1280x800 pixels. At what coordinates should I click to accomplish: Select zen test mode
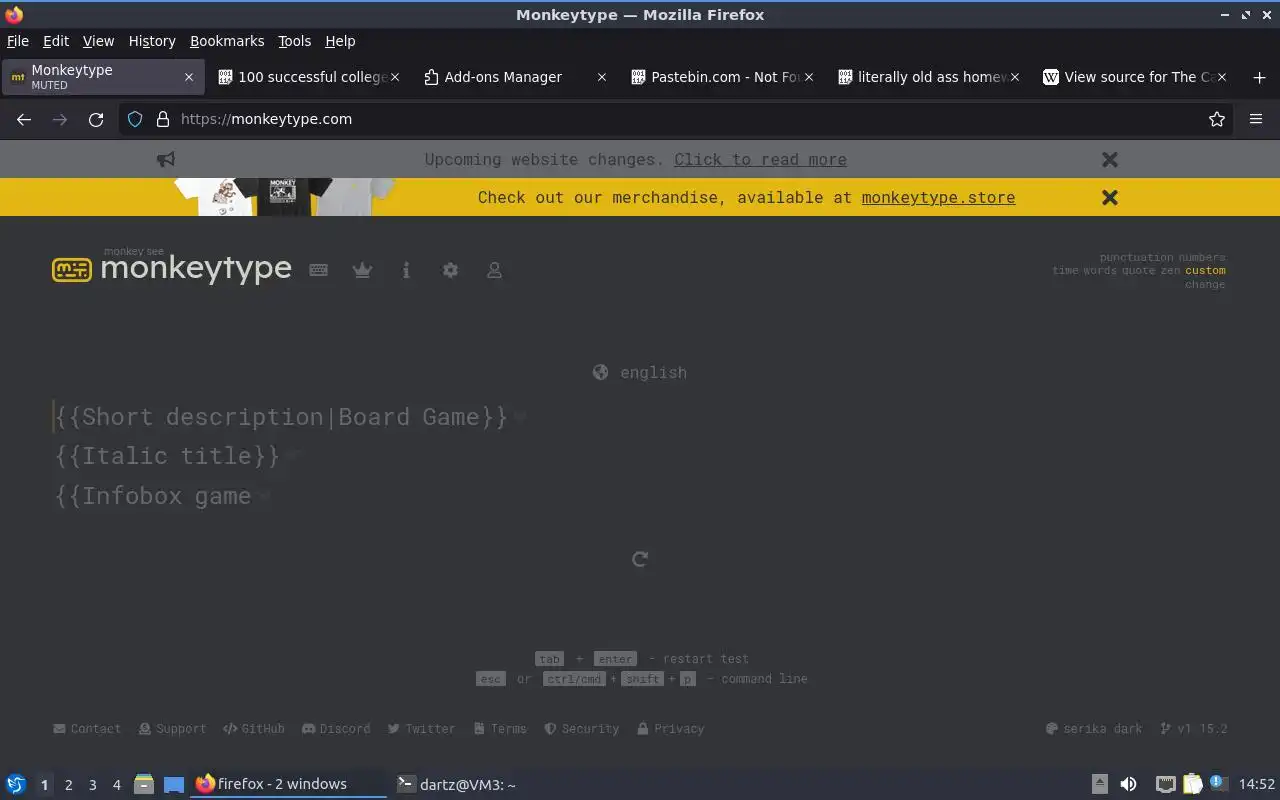(1170, 270)
